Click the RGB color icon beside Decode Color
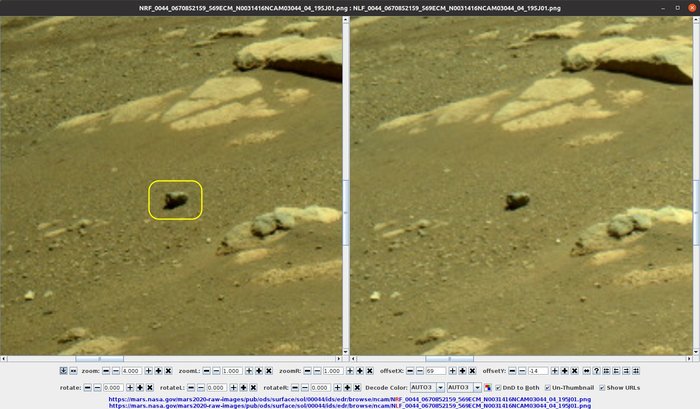700x409 pixels. (x=488, y=388)
